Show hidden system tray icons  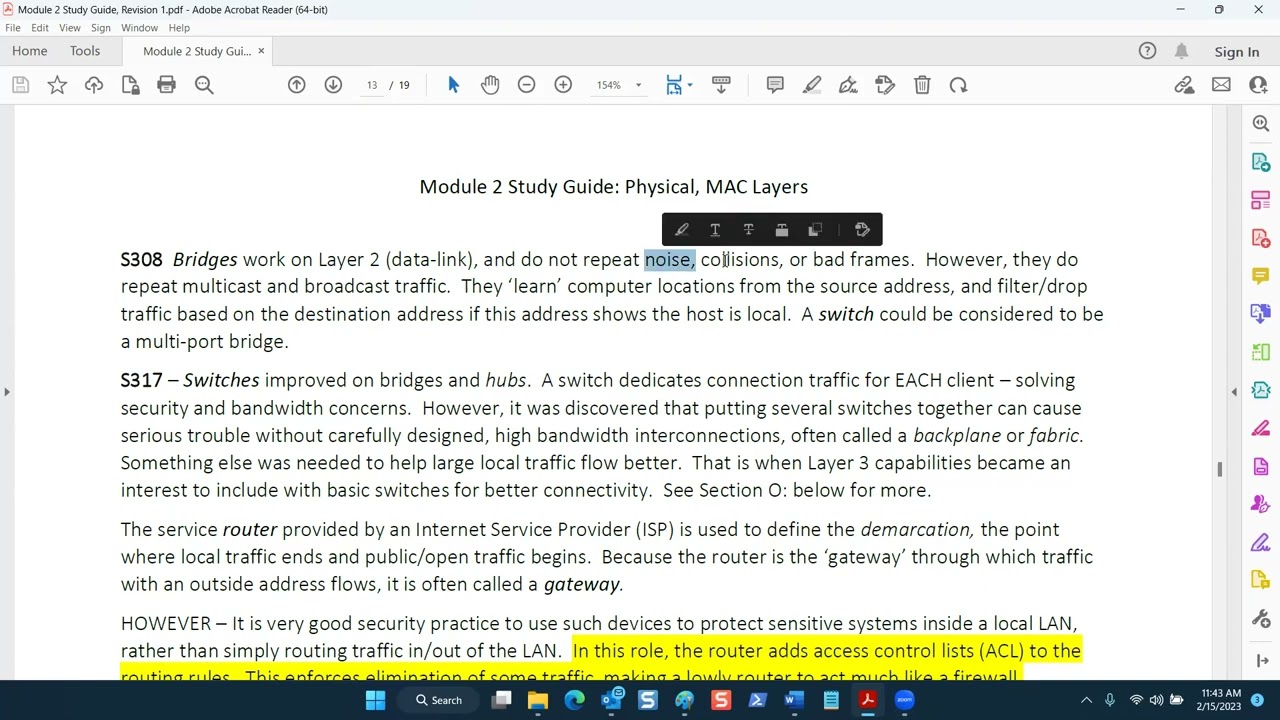click(1087, 700)
